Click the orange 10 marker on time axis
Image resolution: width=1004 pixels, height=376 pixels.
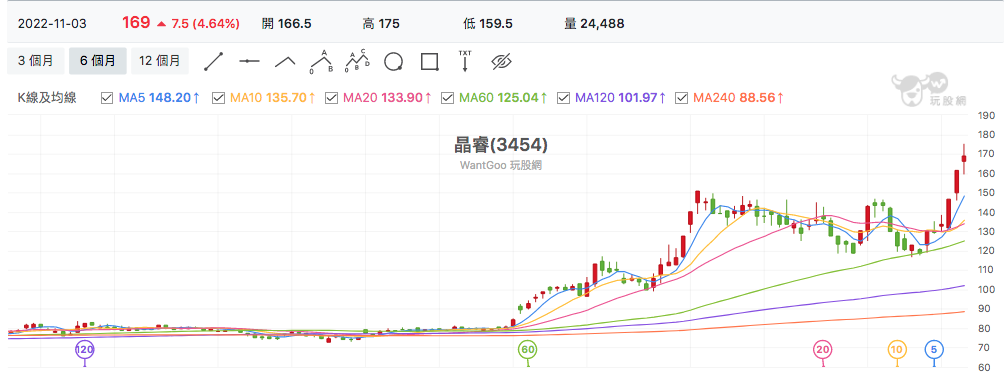(x=896, y=350)
